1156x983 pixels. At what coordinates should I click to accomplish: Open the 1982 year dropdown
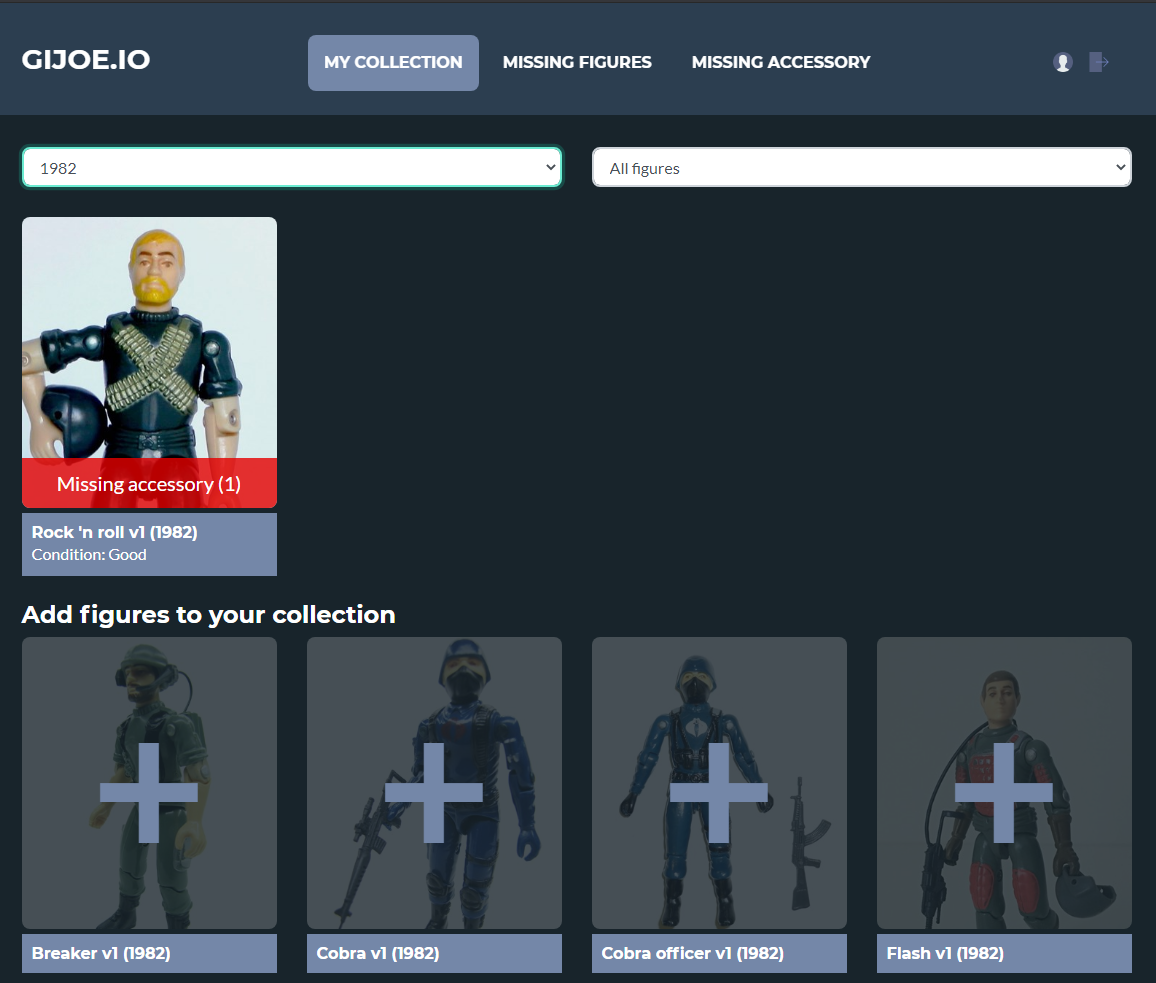(x=292, y=167)
